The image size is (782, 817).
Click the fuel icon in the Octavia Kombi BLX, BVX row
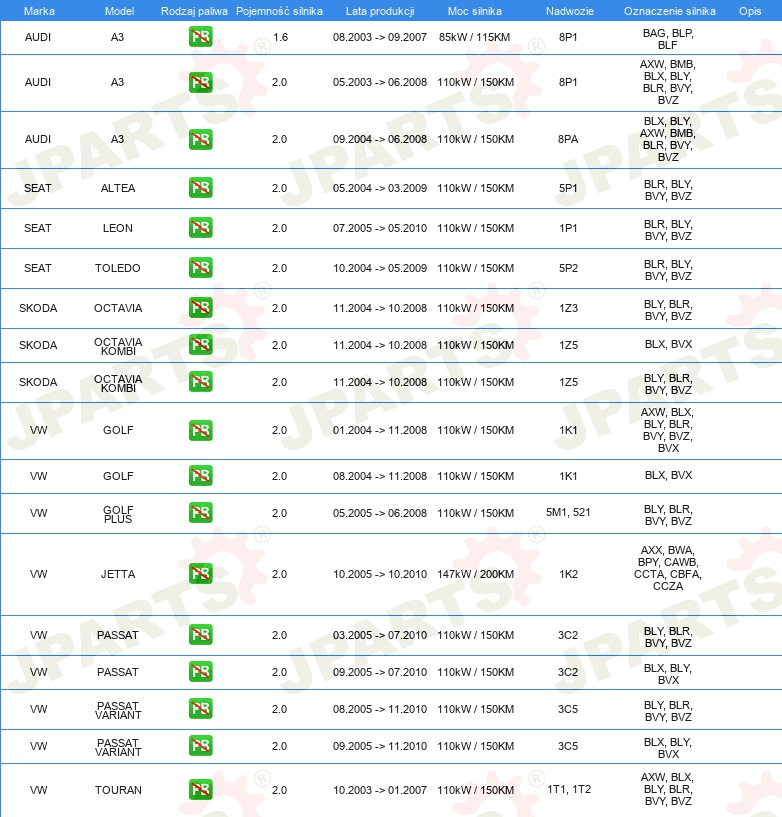point(201,344)
